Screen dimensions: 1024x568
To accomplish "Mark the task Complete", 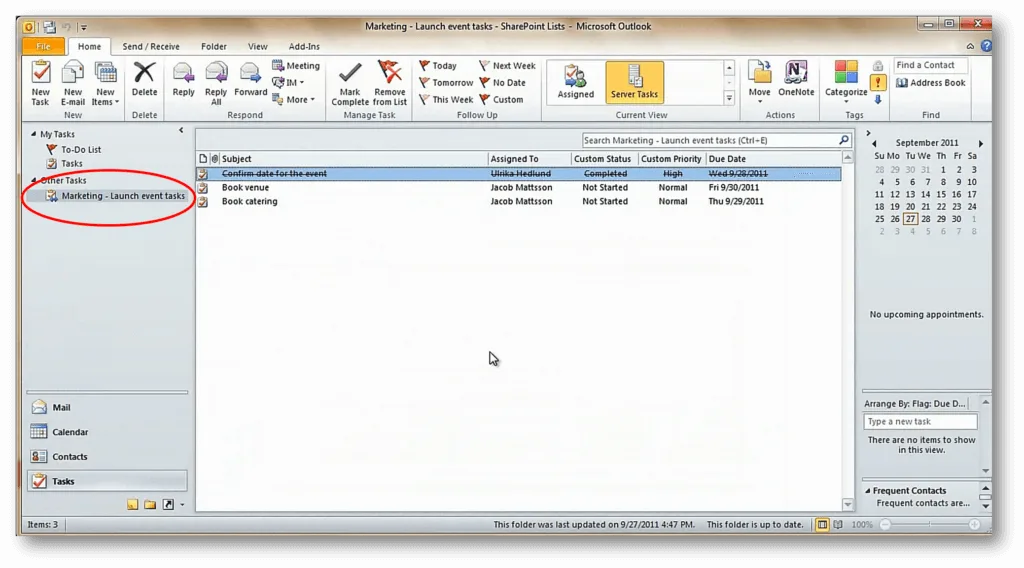I will (x=350, y=84).
